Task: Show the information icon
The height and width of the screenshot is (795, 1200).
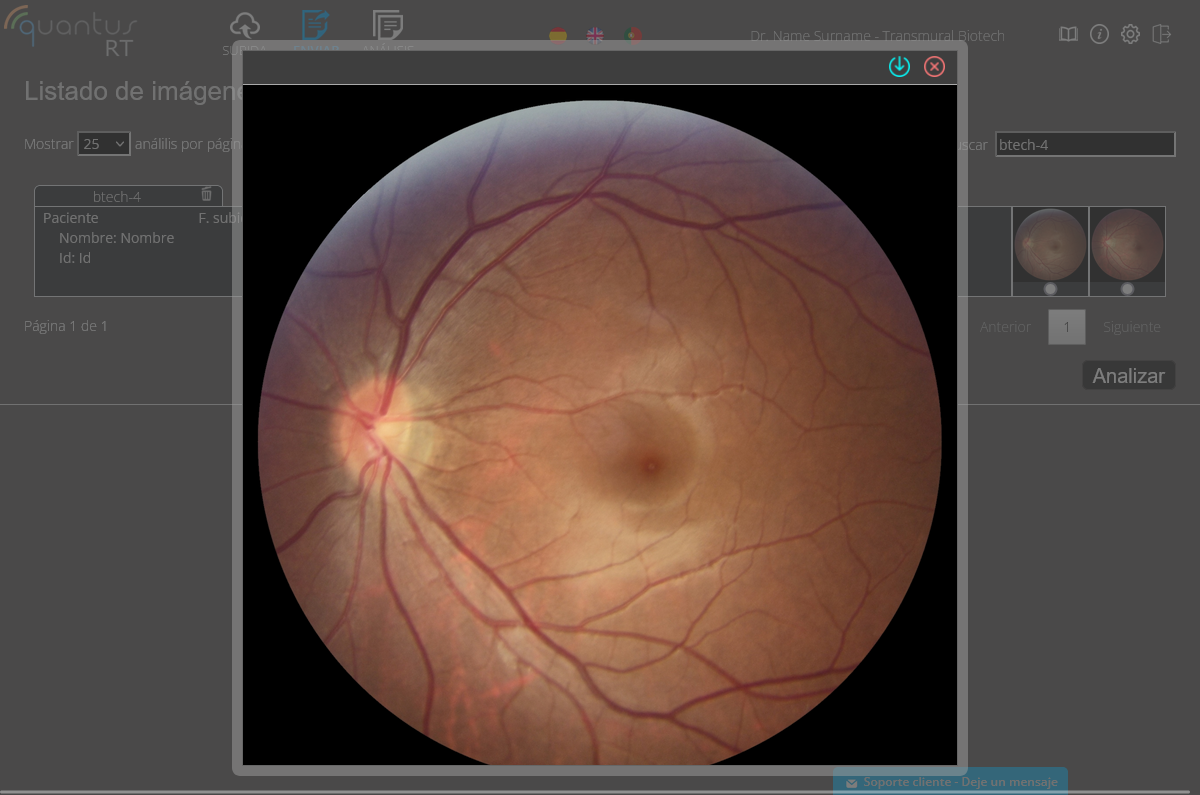Action: point(1099,35)
